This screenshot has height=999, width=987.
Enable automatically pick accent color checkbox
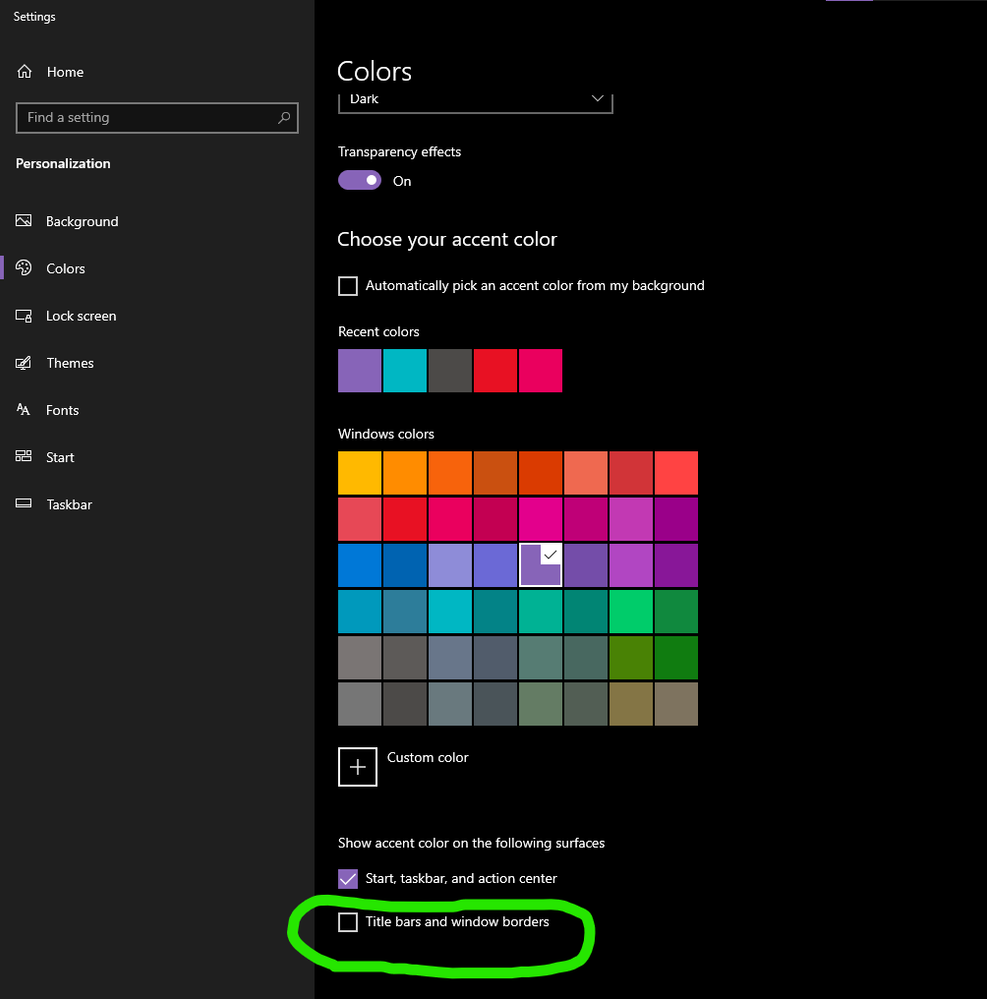click(348, 286)
